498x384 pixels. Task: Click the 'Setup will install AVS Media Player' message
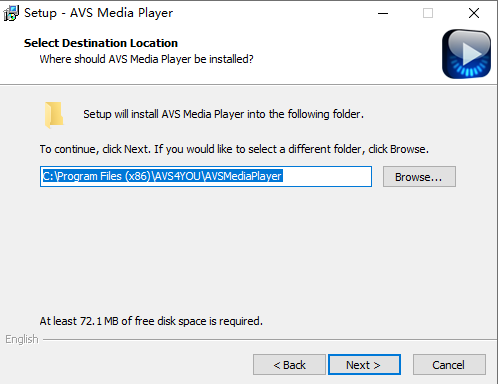tap(223, 114)
